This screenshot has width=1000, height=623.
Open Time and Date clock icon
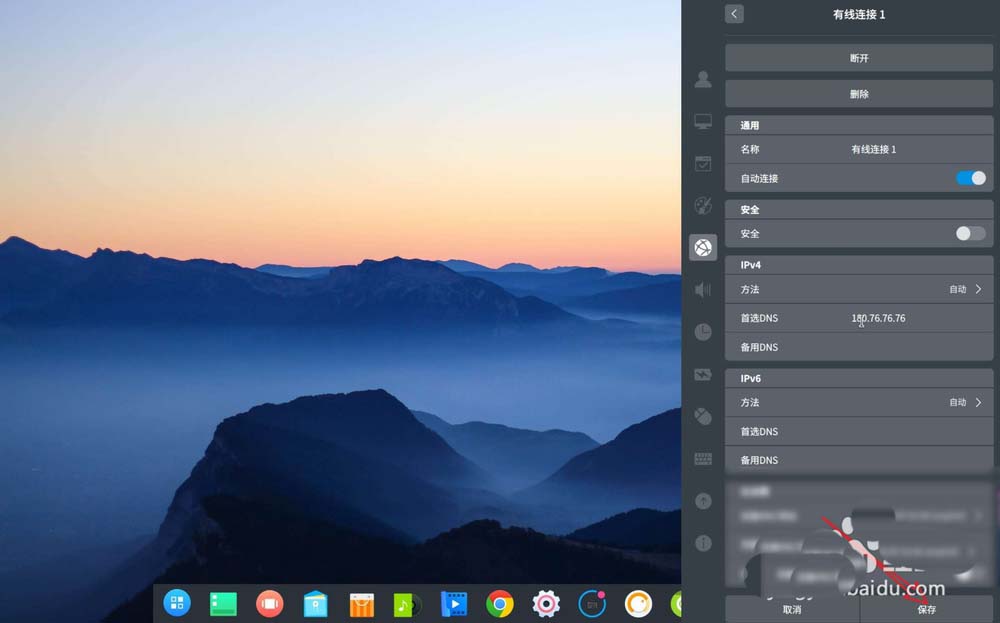703,331
